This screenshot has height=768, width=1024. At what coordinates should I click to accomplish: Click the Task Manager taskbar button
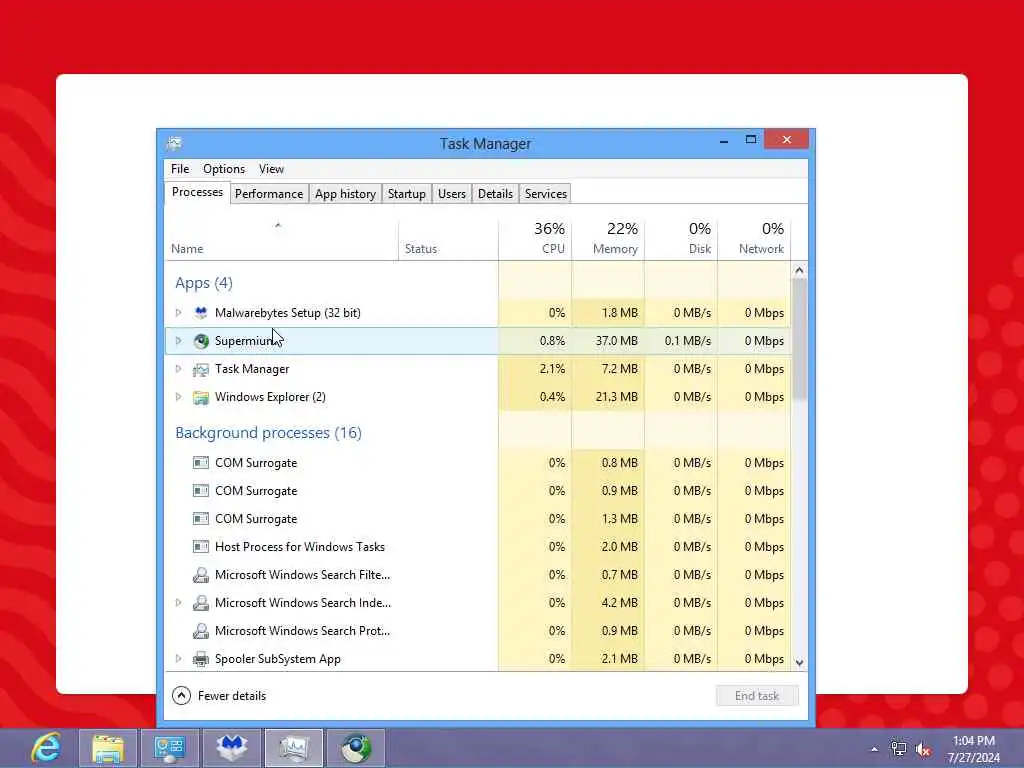point(294,748)
